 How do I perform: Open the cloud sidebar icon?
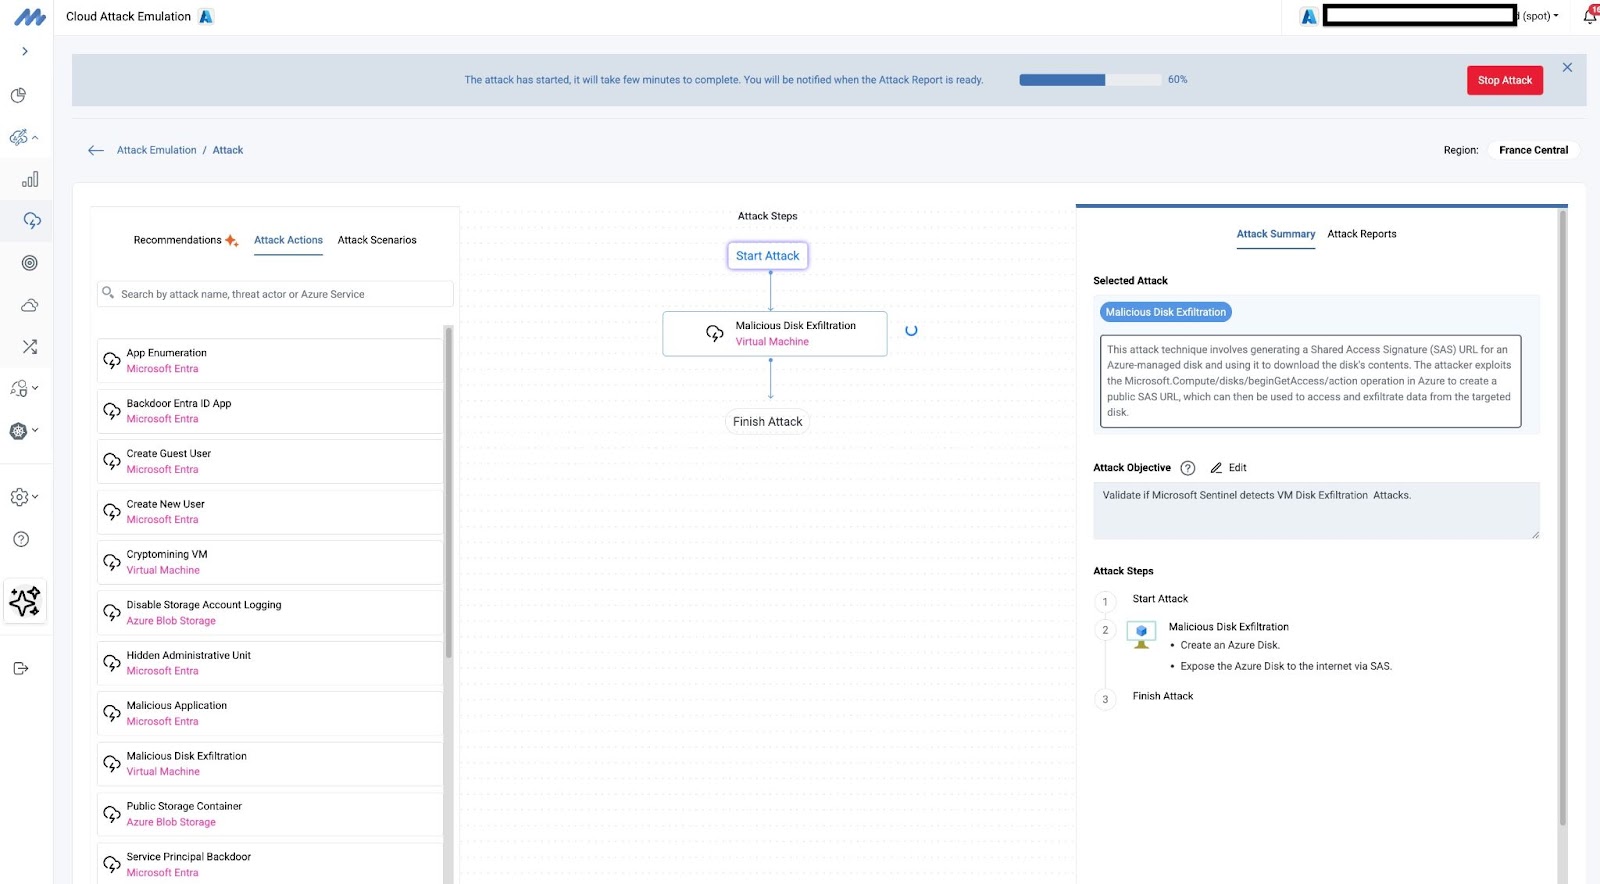click(x=30, y=305)
